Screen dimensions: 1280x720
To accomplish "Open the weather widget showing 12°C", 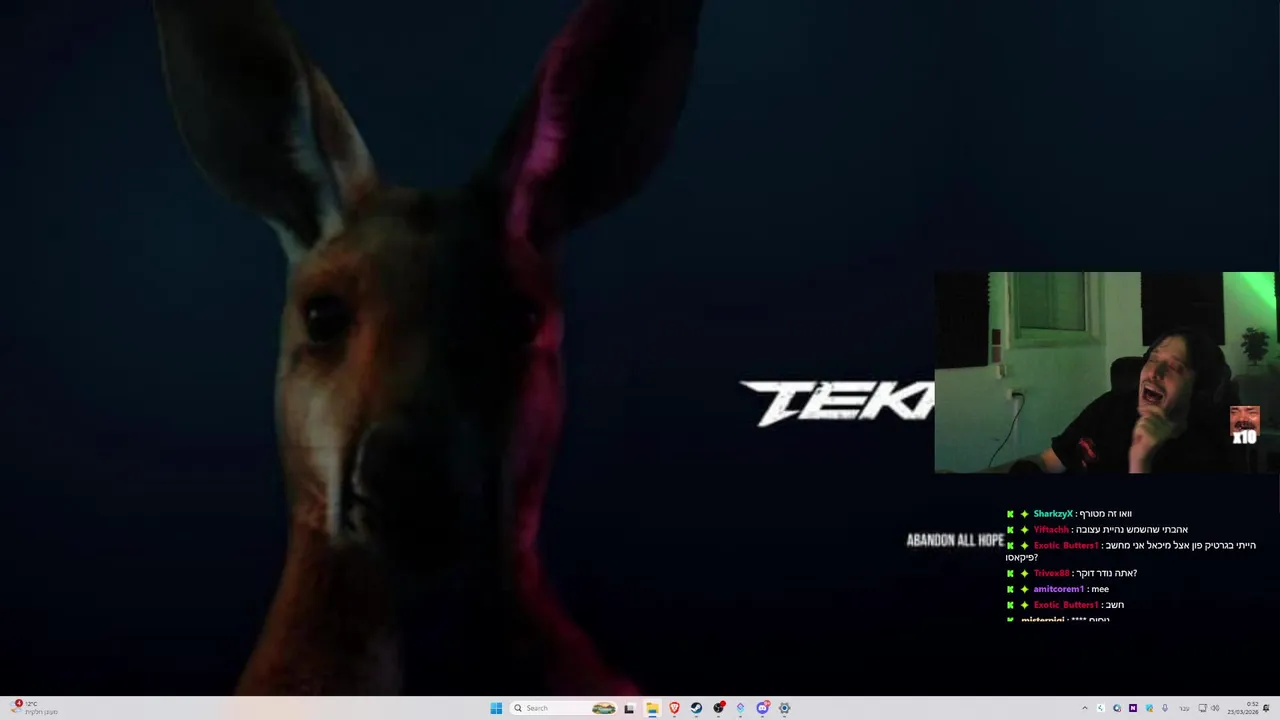I will pos(33,708).
